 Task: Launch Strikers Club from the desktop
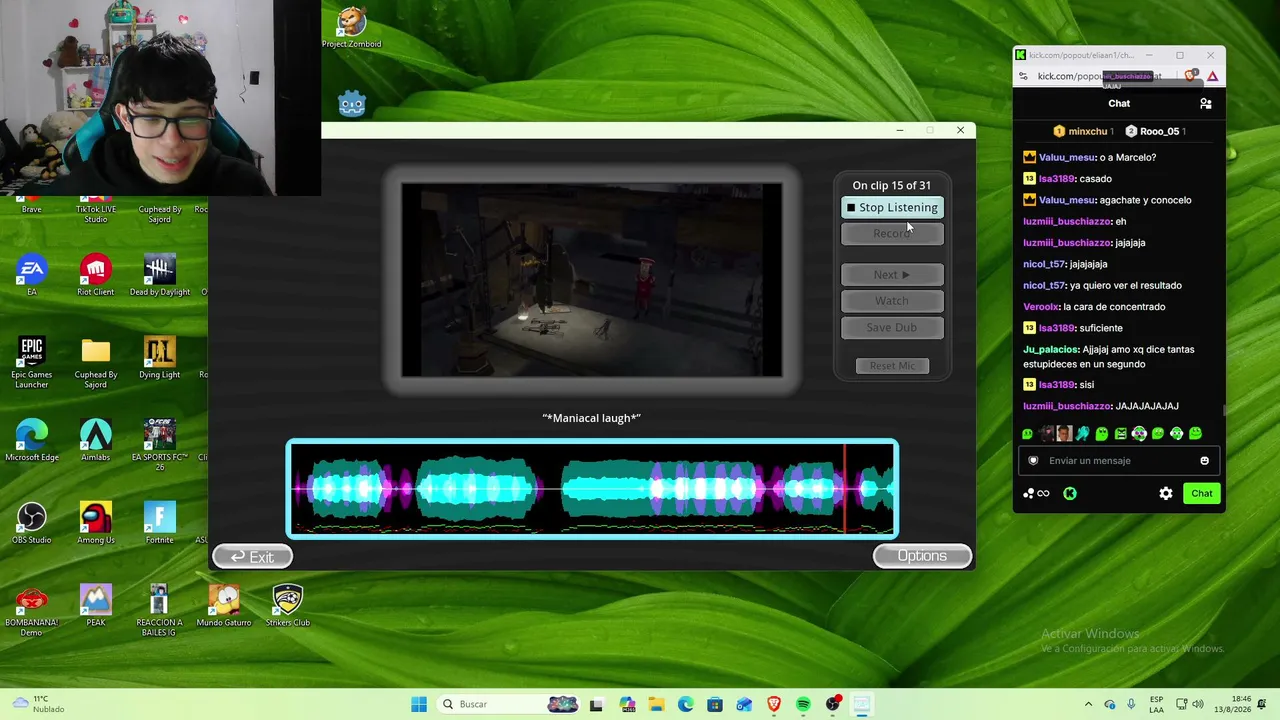[287, 606]
